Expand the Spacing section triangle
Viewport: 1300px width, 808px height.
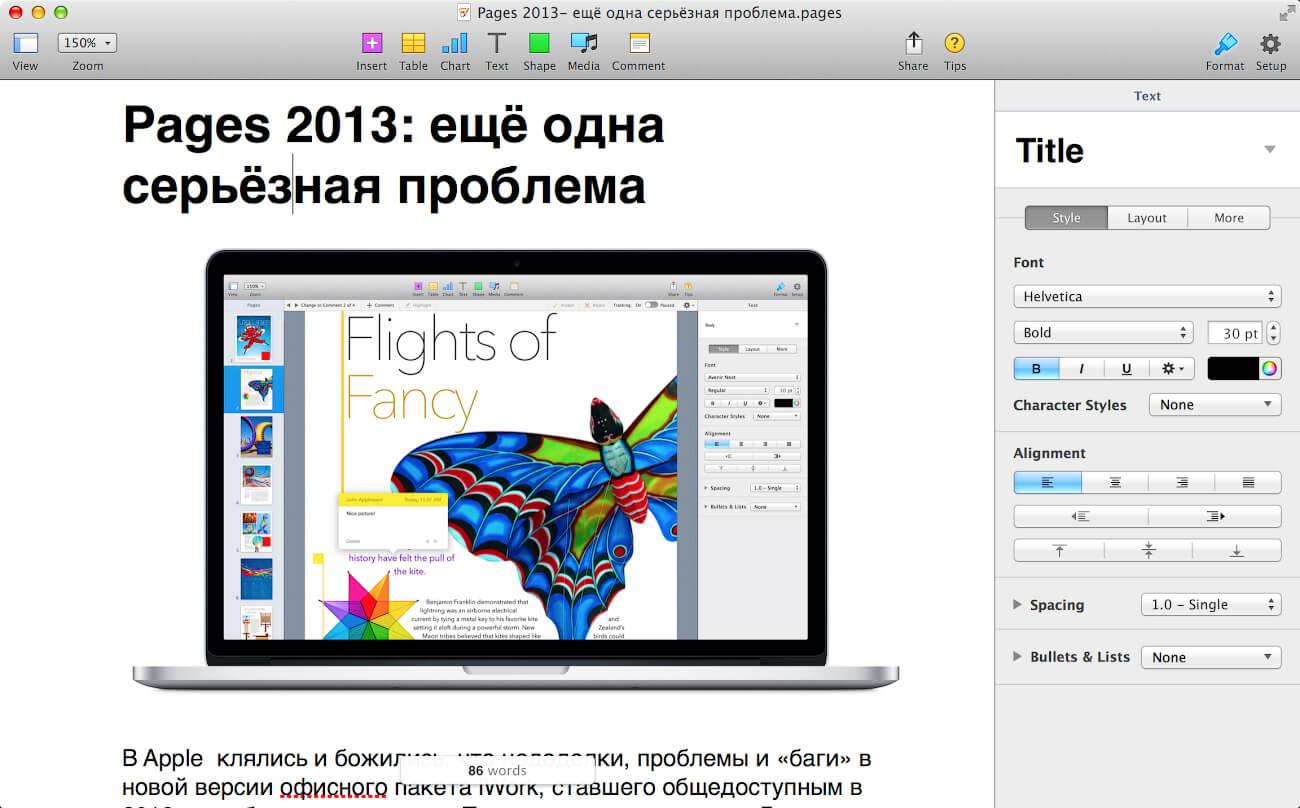1017,605
